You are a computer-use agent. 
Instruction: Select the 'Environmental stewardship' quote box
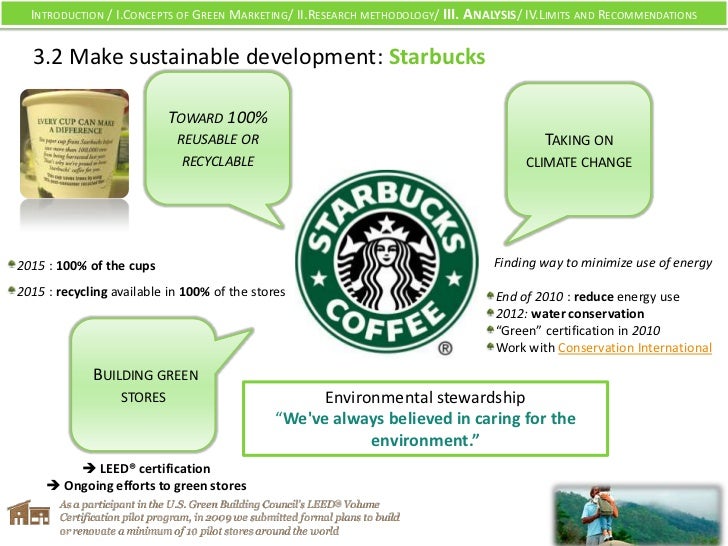tap(425, 418)
